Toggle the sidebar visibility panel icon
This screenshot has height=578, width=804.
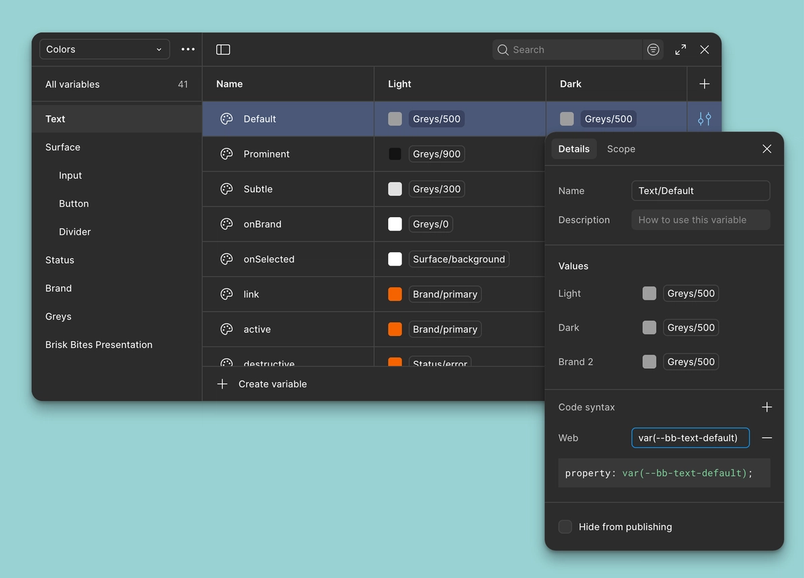[222, 49]
